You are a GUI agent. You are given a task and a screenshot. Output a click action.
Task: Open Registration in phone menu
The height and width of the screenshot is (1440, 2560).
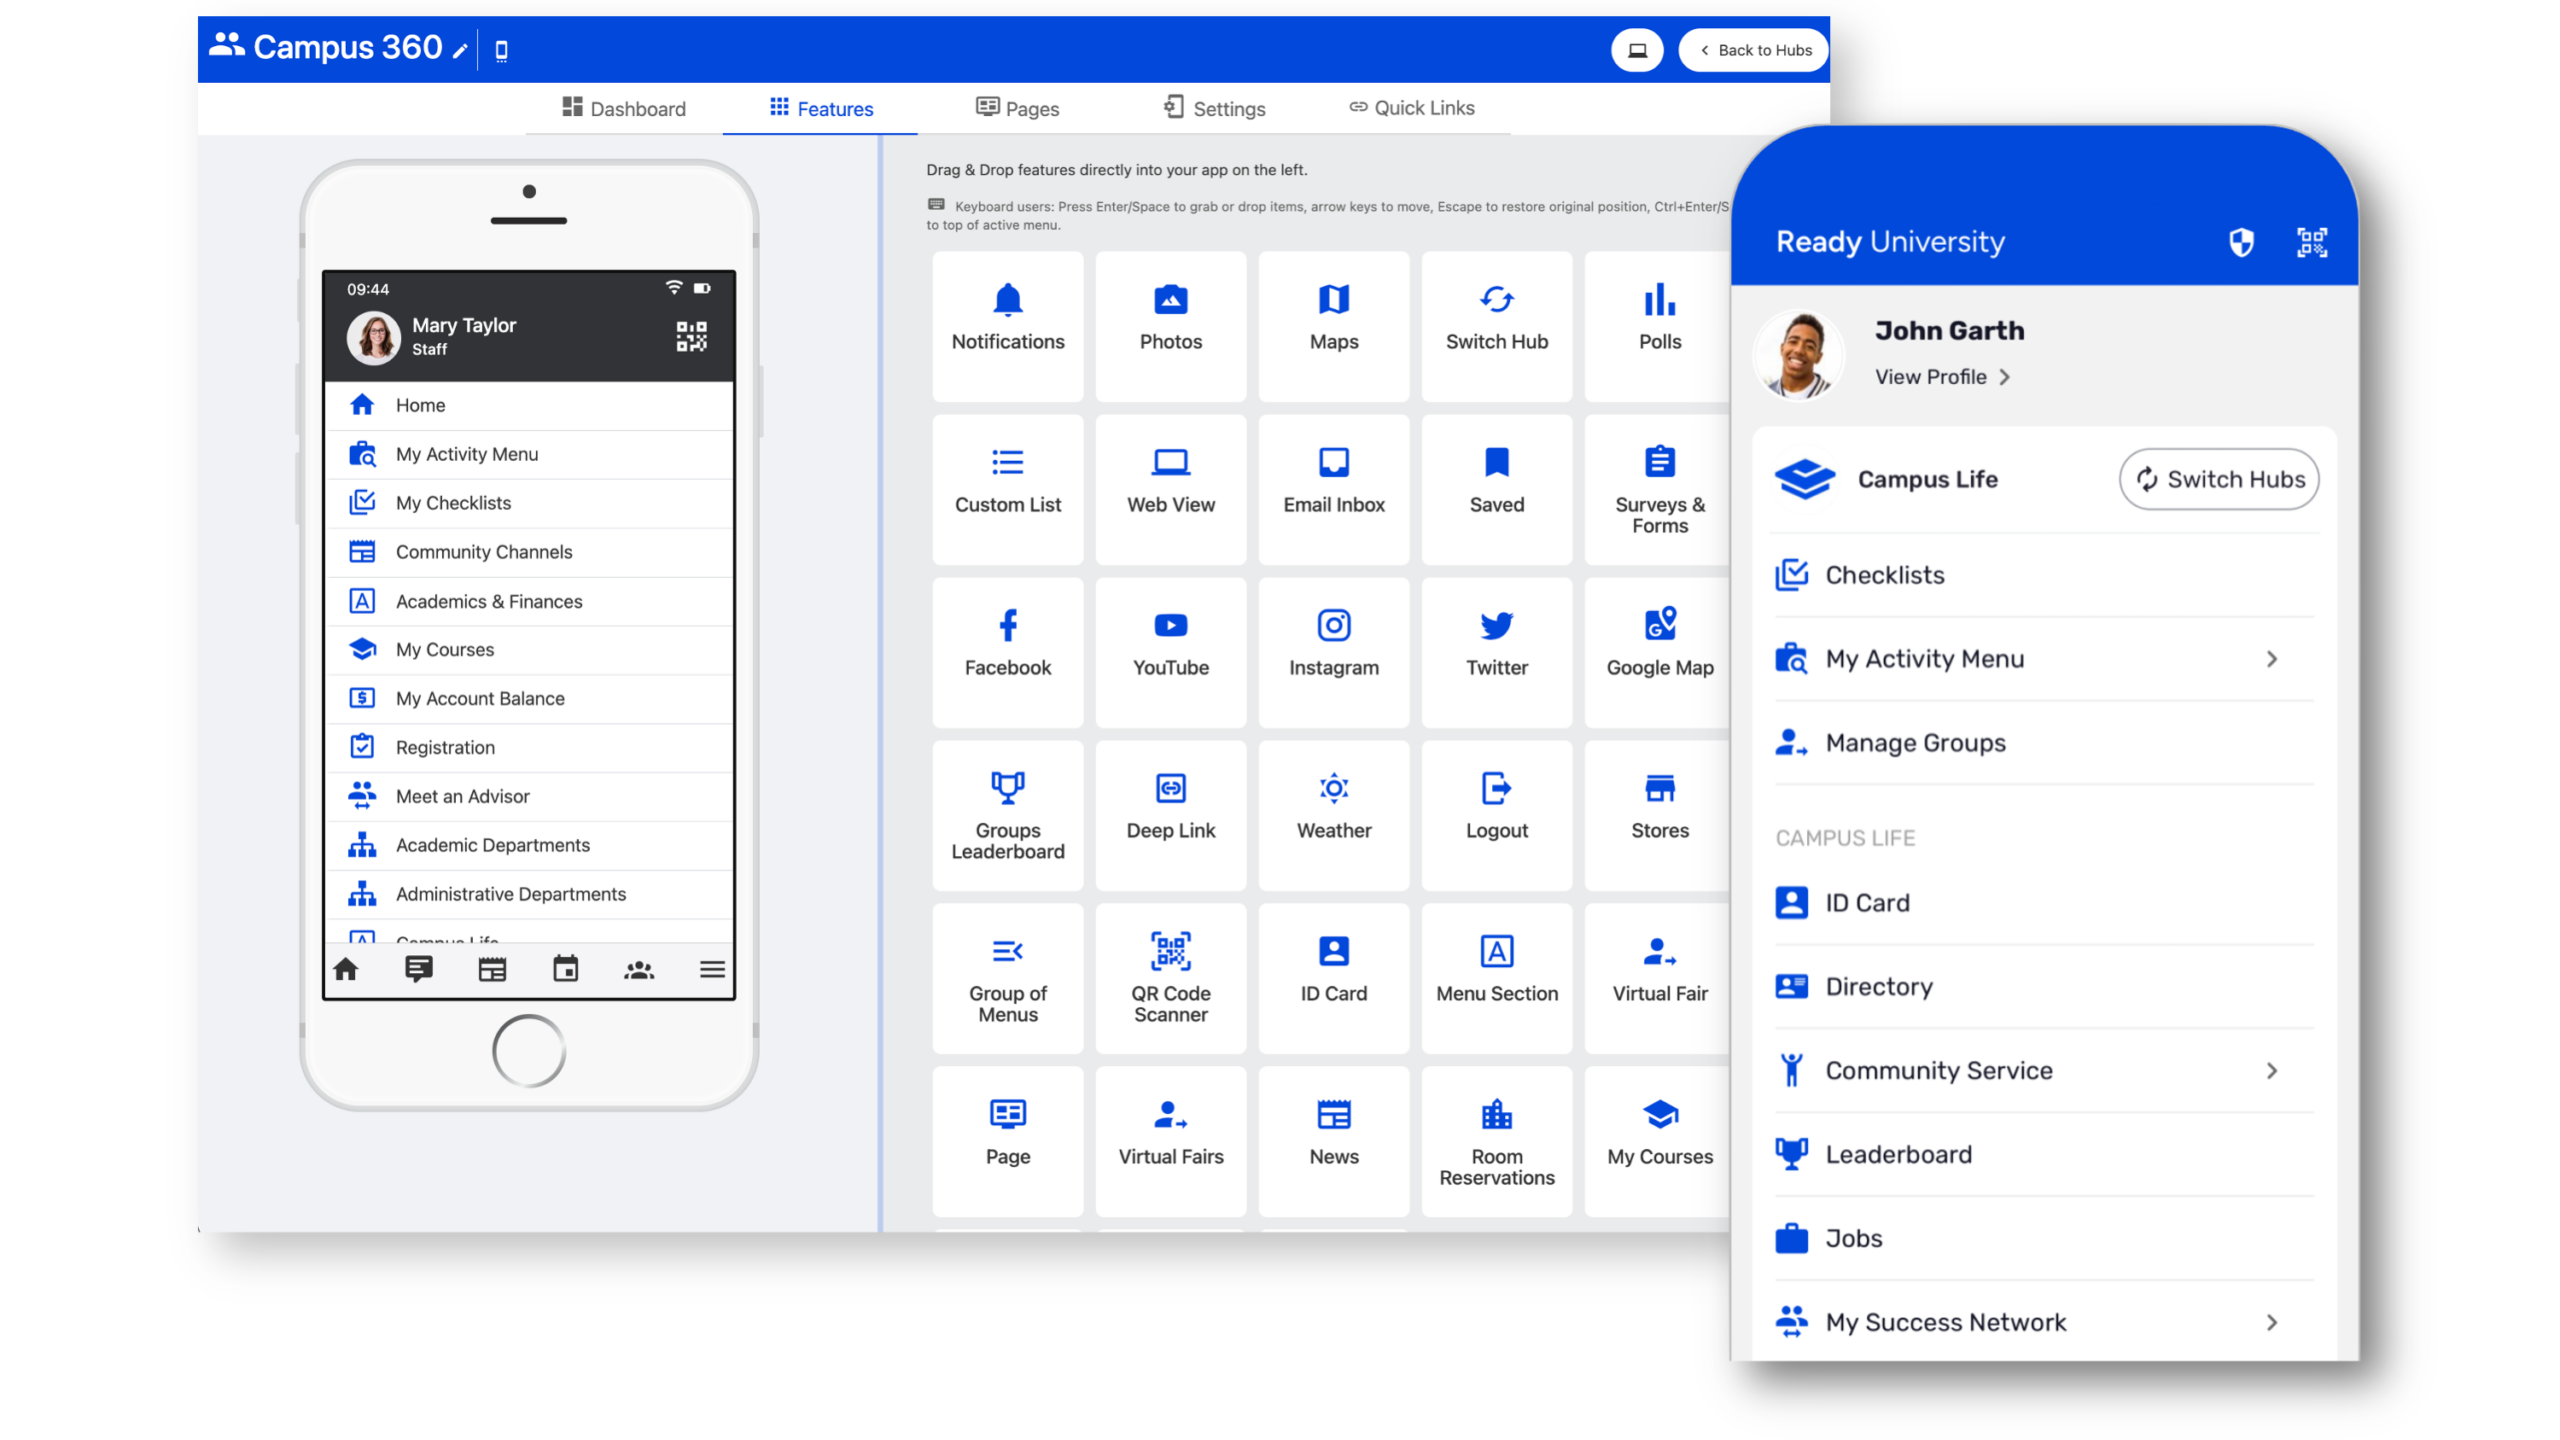(x=530, y=747)
